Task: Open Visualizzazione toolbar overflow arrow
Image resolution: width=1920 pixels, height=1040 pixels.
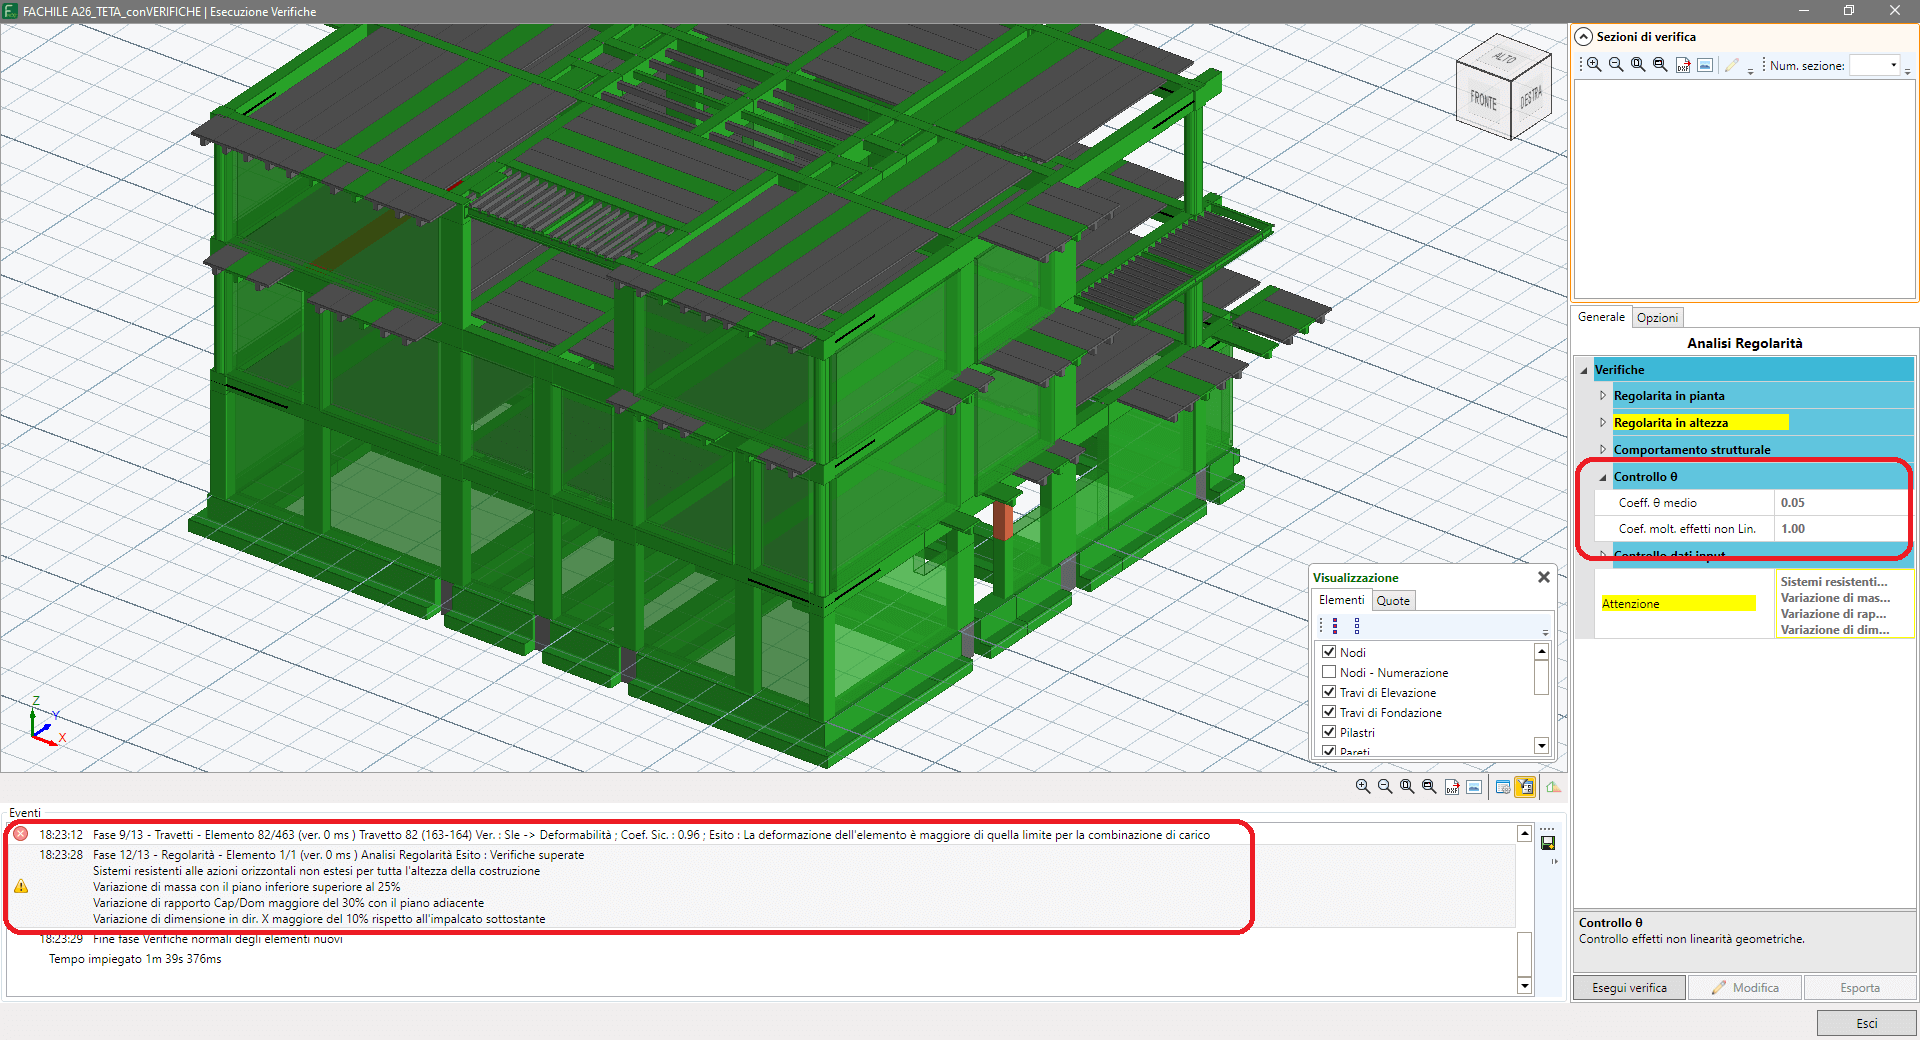Action: pos(1545,631)
